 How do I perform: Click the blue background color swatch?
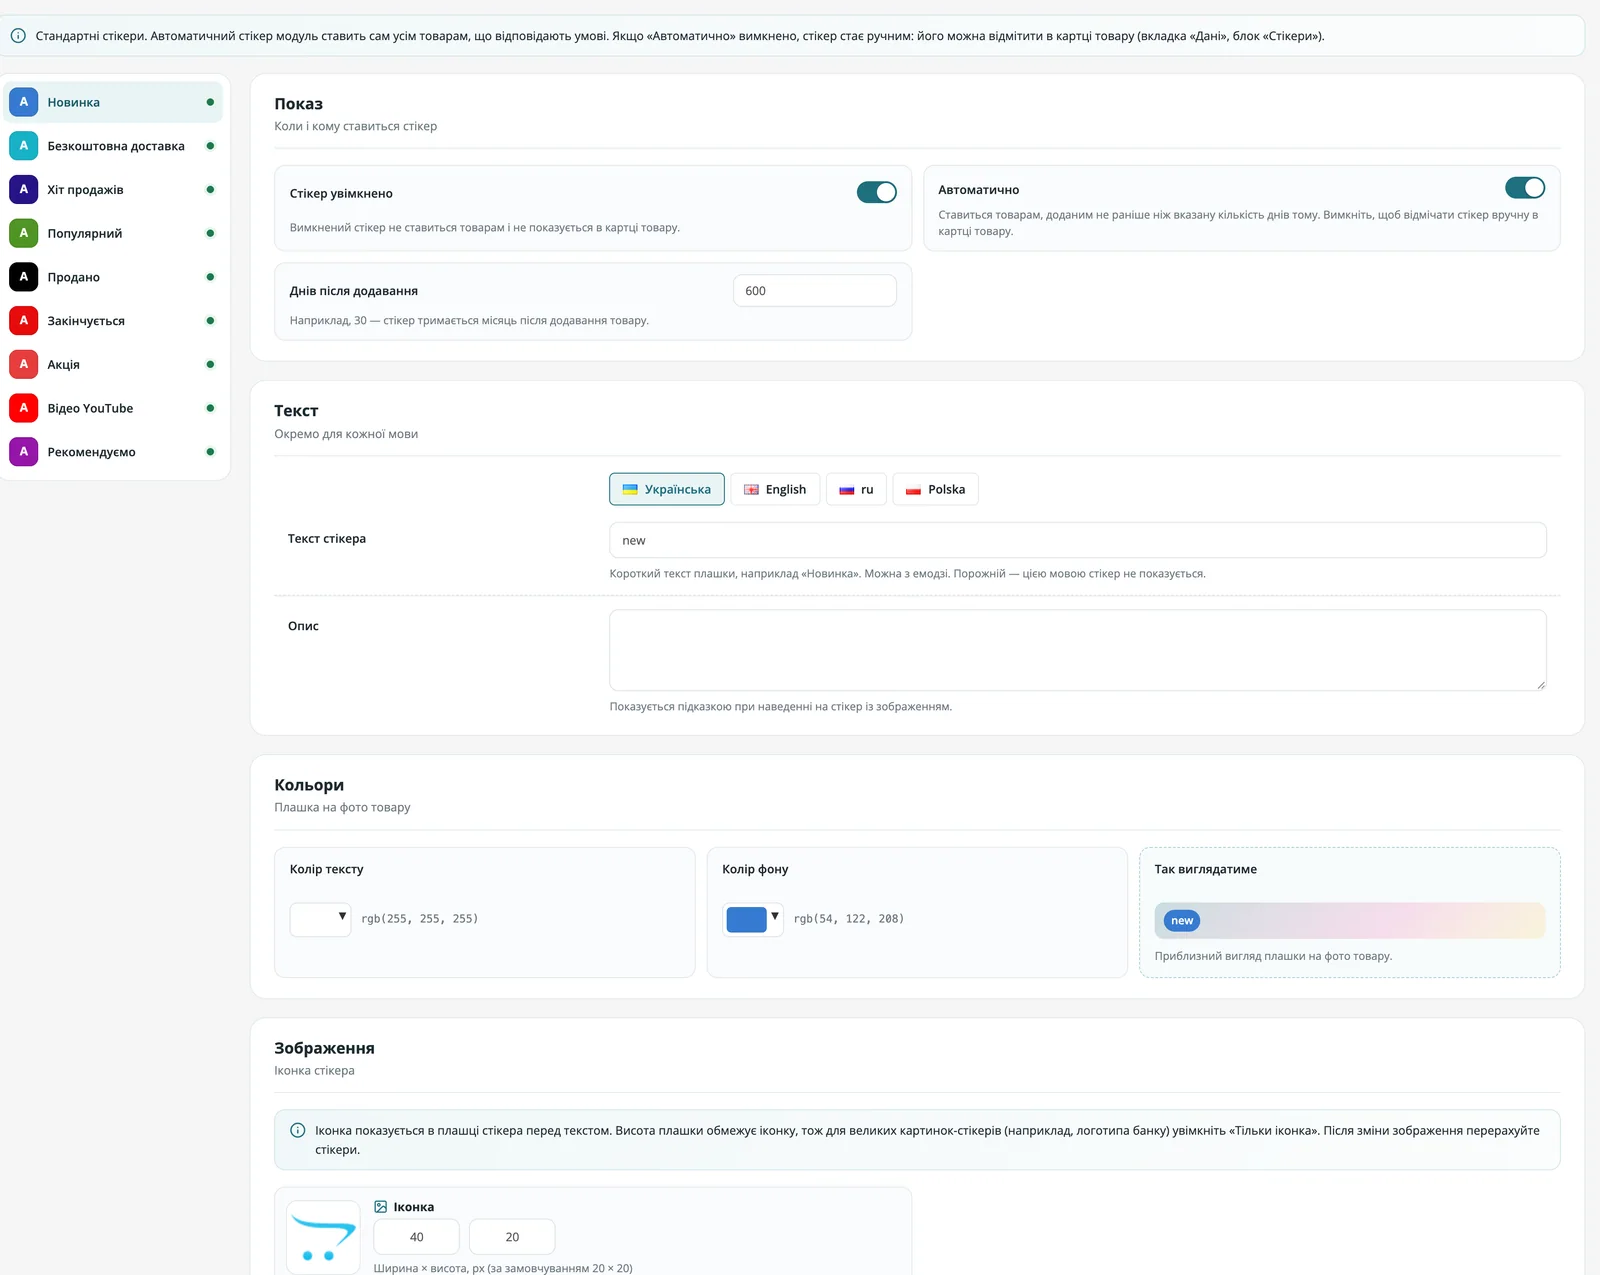coord(746,919)
